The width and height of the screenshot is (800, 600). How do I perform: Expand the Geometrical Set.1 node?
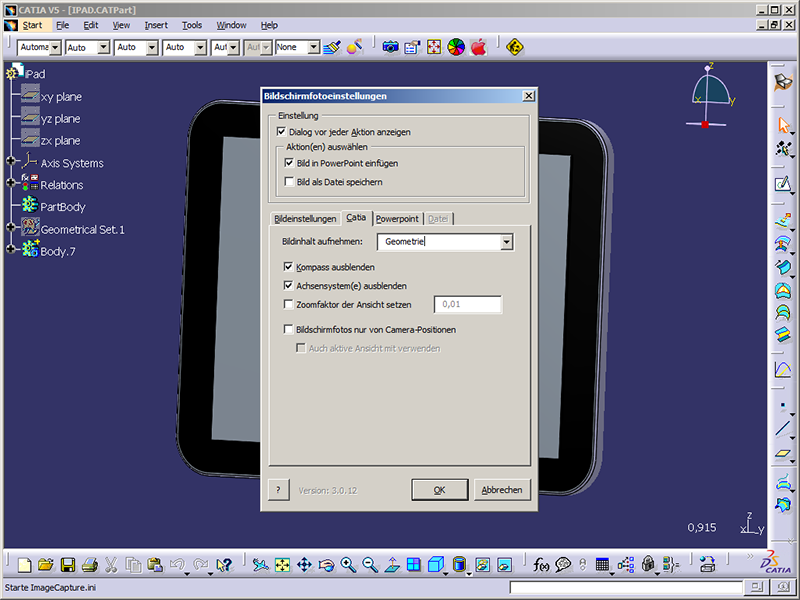click(x=10, y=227)
